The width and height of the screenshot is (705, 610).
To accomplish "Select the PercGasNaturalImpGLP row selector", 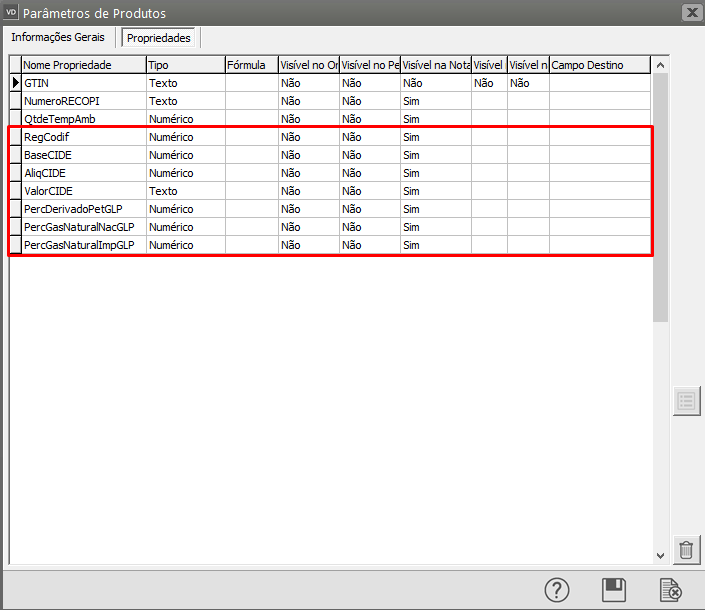I will click(x=16, y=245).
